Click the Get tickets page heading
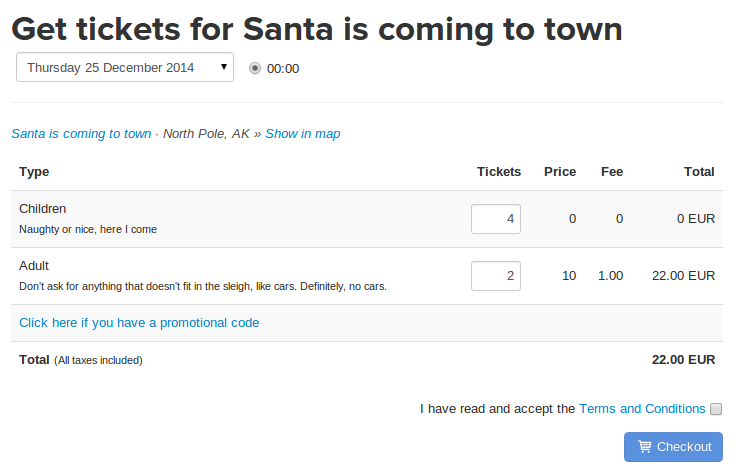This screenshot has width=741, height=475. click(317, 28)
